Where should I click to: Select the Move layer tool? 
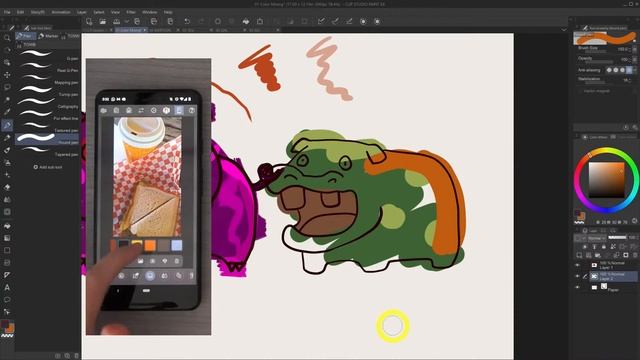[x=7, y=75]
